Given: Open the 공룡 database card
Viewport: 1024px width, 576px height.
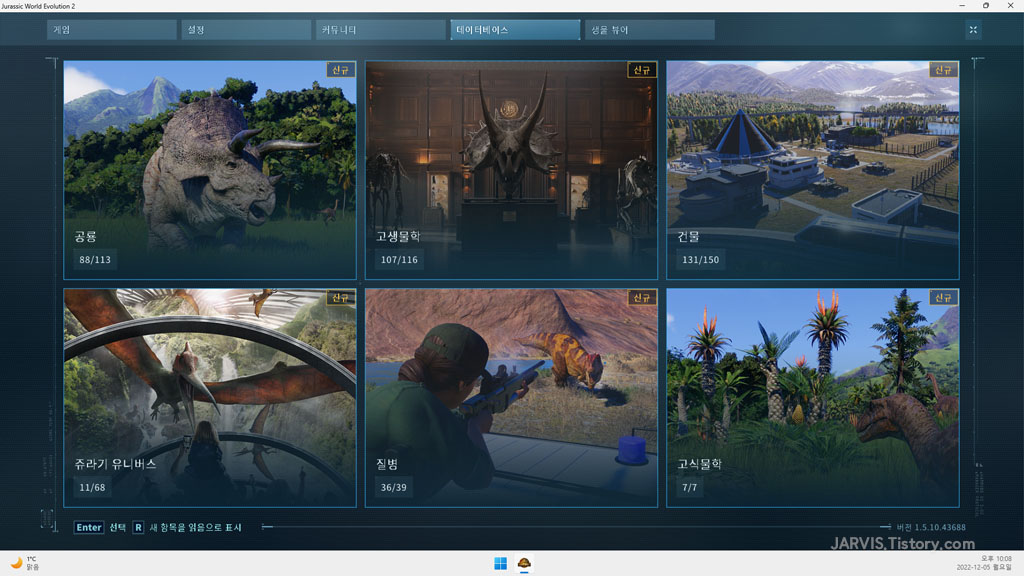Looking at the screenshot, I should point(210,170).
